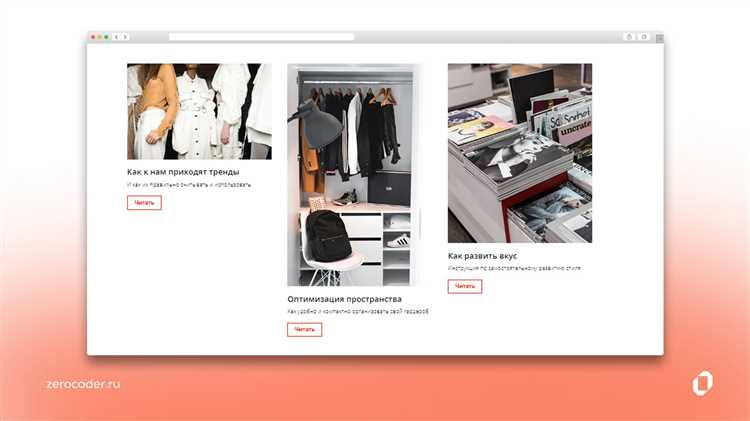Close the browser window with red button
The image size is (750, 421).
point(93,37)
